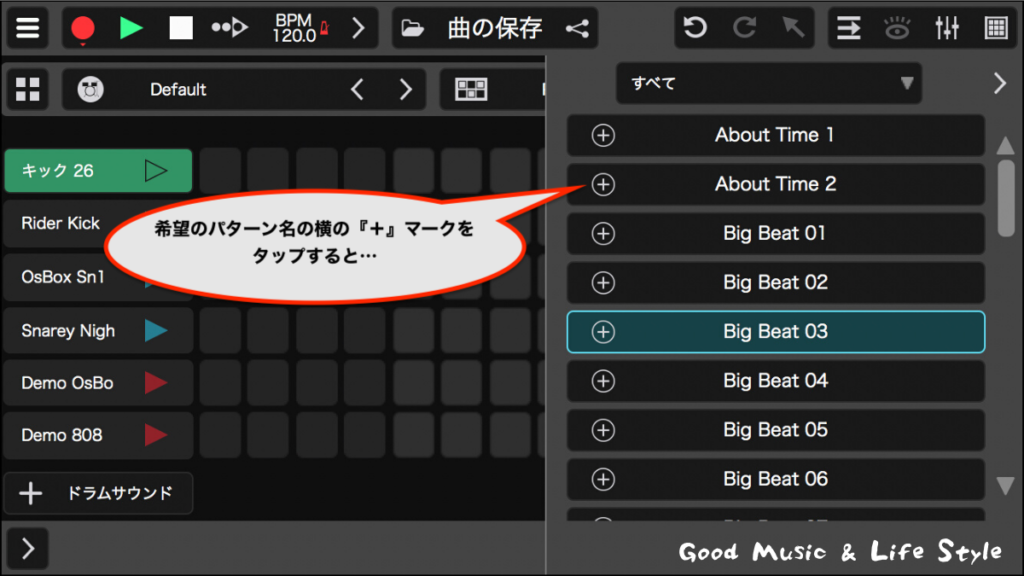Viewport: 1024px width, 576px height.
Task: Click the drum kit icon beside Default
Action: (90, 89)
